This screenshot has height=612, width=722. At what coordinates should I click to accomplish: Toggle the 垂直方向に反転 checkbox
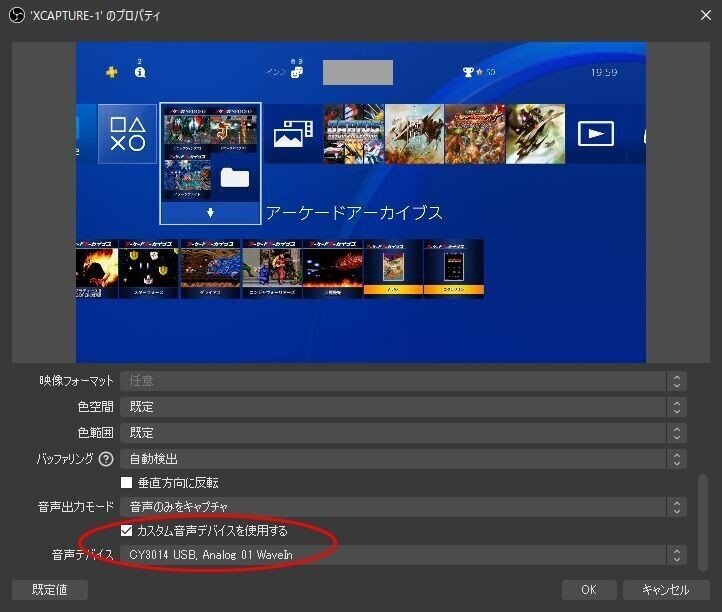pos(126,483)
